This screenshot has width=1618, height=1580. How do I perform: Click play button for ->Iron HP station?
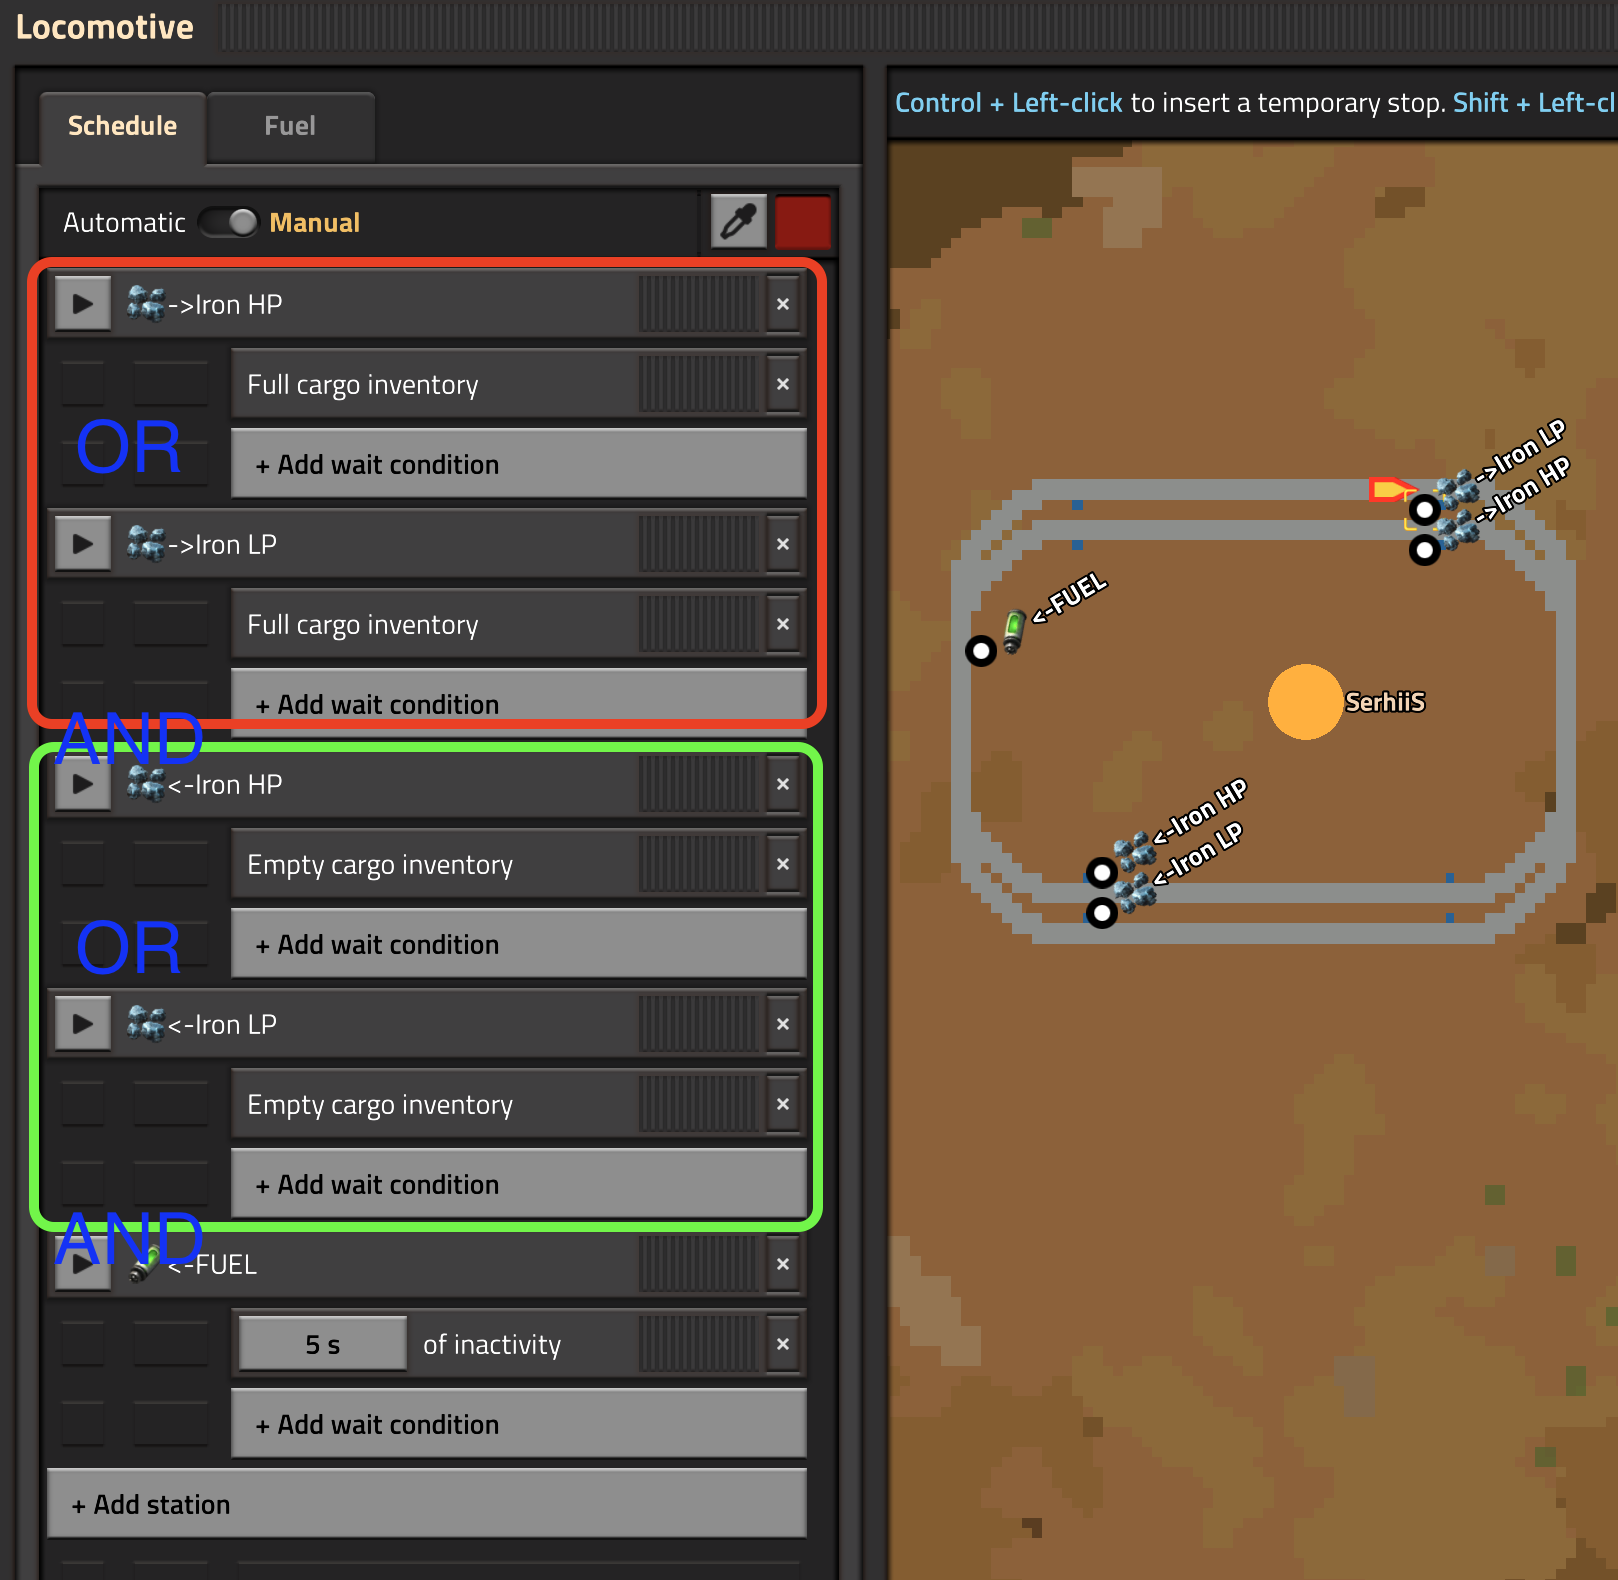click(82, 304)
